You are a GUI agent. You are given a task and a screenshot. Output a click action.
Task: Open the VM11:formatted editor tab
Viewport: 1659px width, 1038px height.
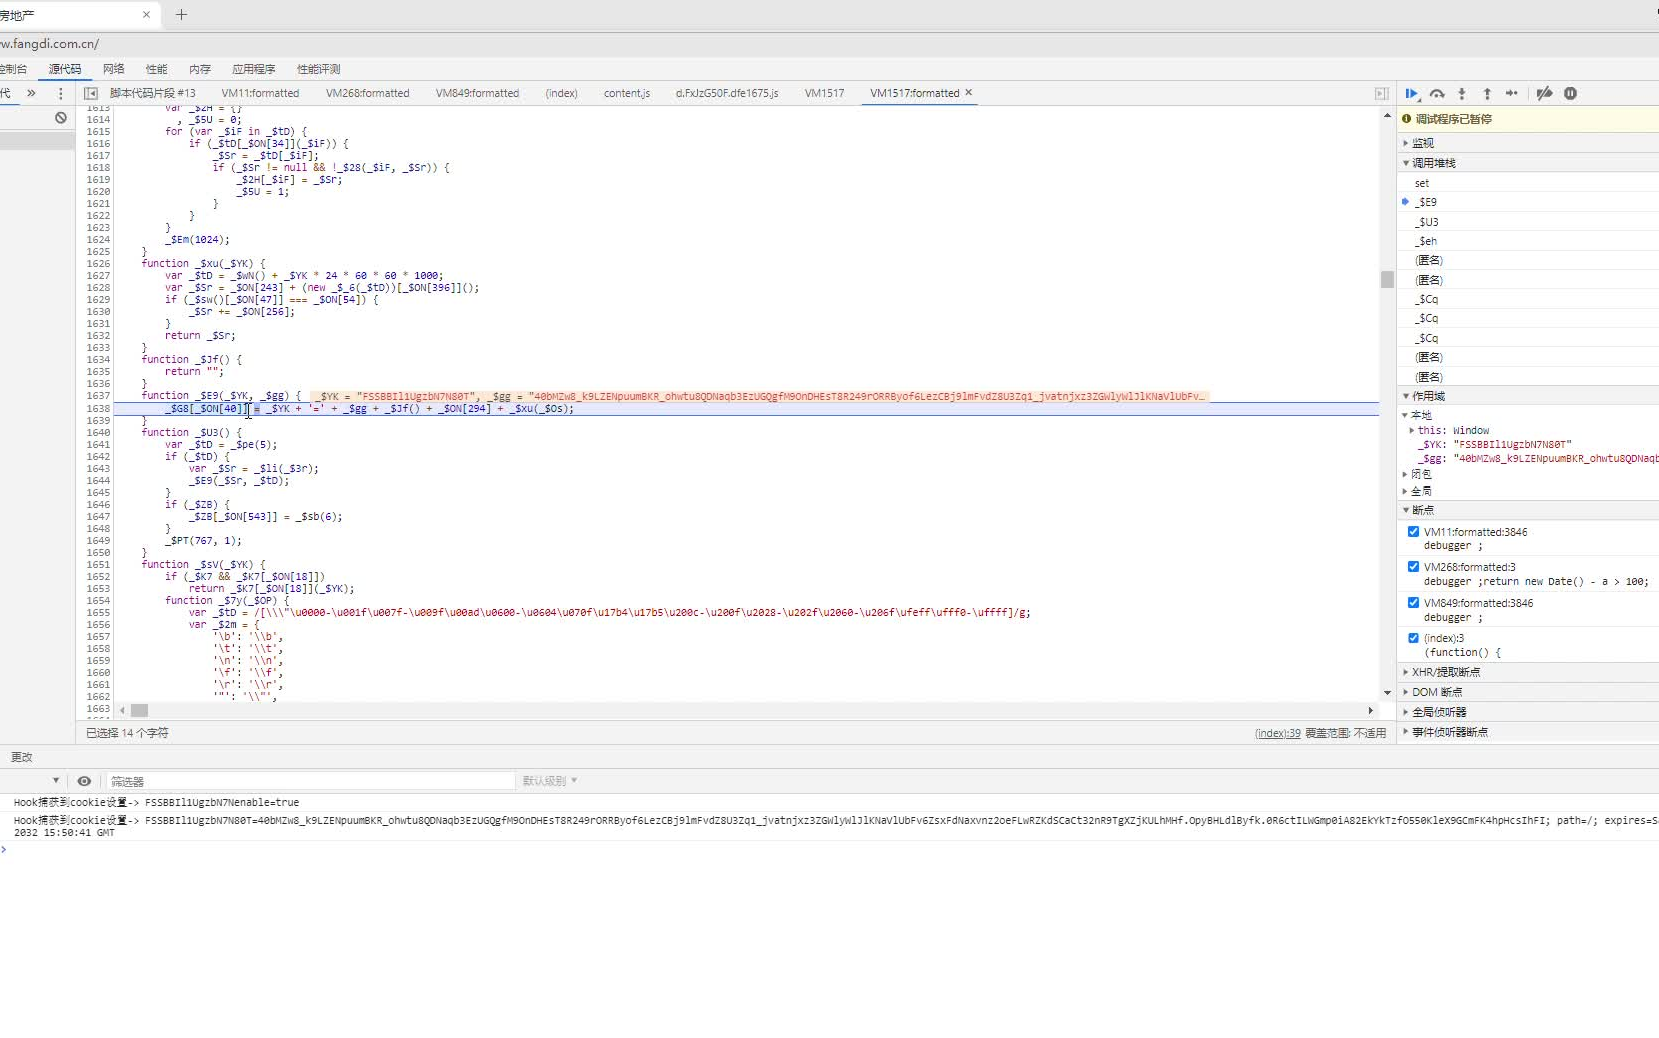tap(260, 93)
